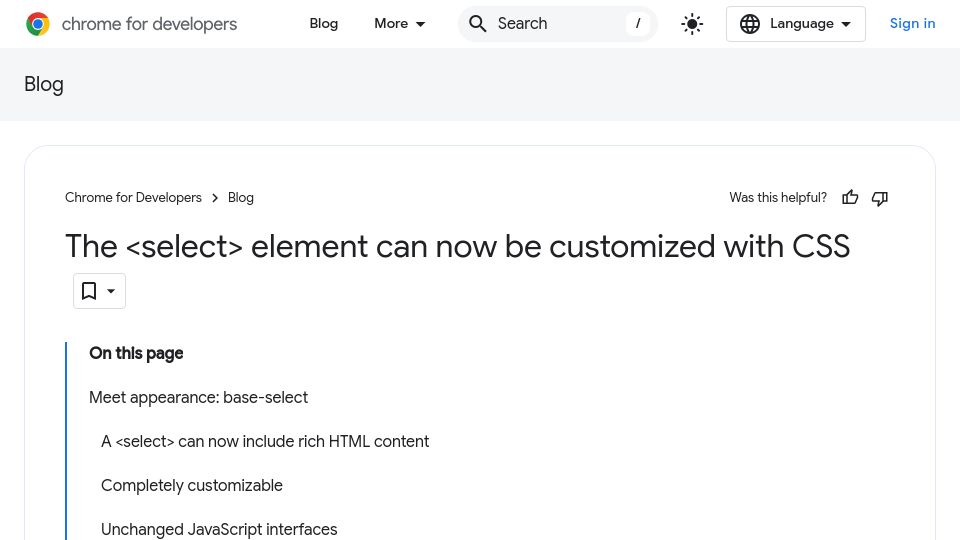The height and width of the screenshot is (540, 960).
Task: Click the 'Was this helpful?' text
Action: tap(778, 198)
